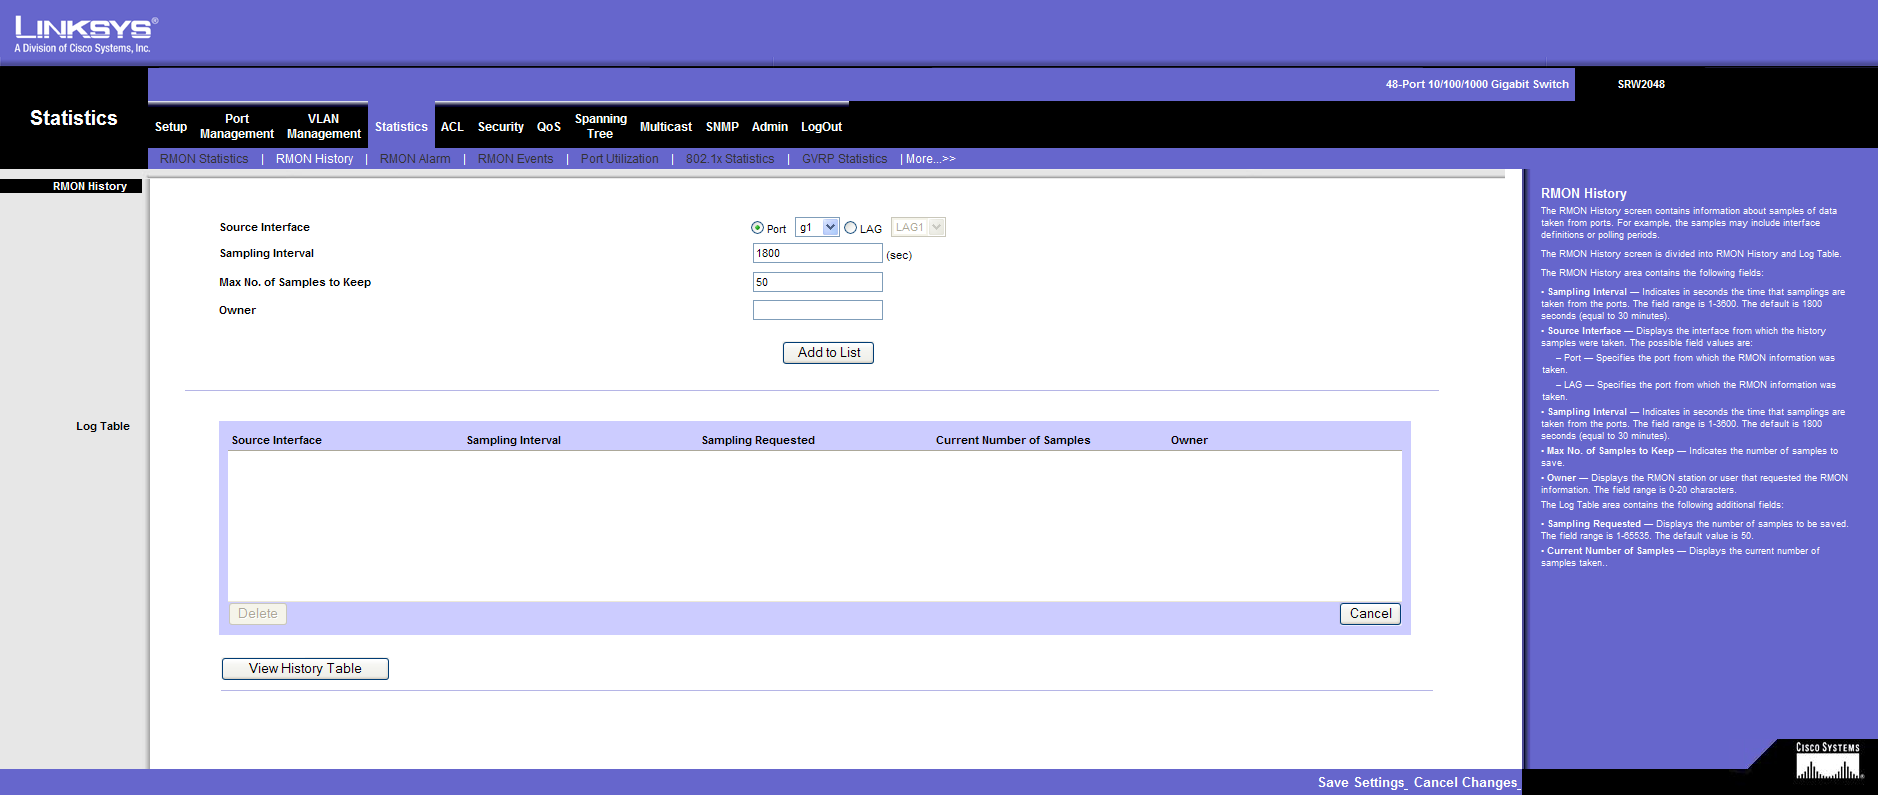
Task: Click Save Settings at the bottom
Action: (1361, 783)
